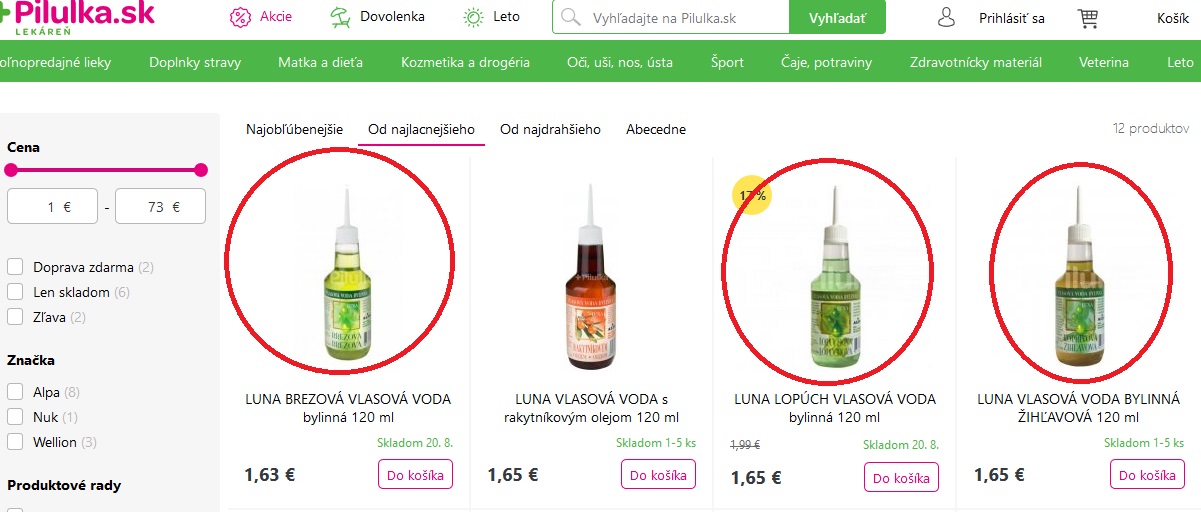Click the 17% discount badge
This screenshot has height=512, width=1201.
(x=751, y=195)
